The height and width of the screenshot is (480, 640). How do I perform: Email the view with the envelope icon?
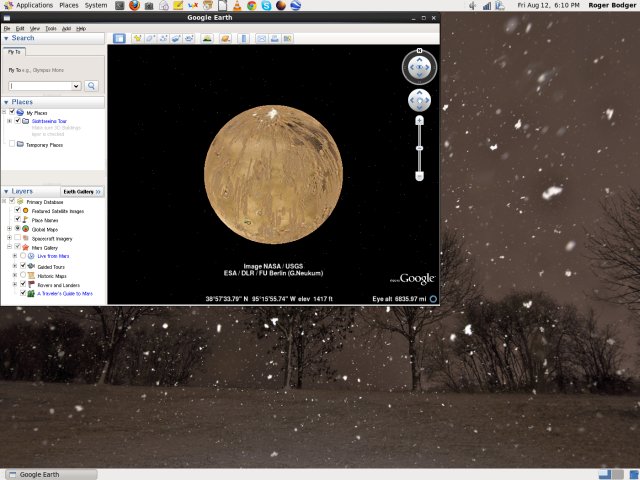point(262,38)
